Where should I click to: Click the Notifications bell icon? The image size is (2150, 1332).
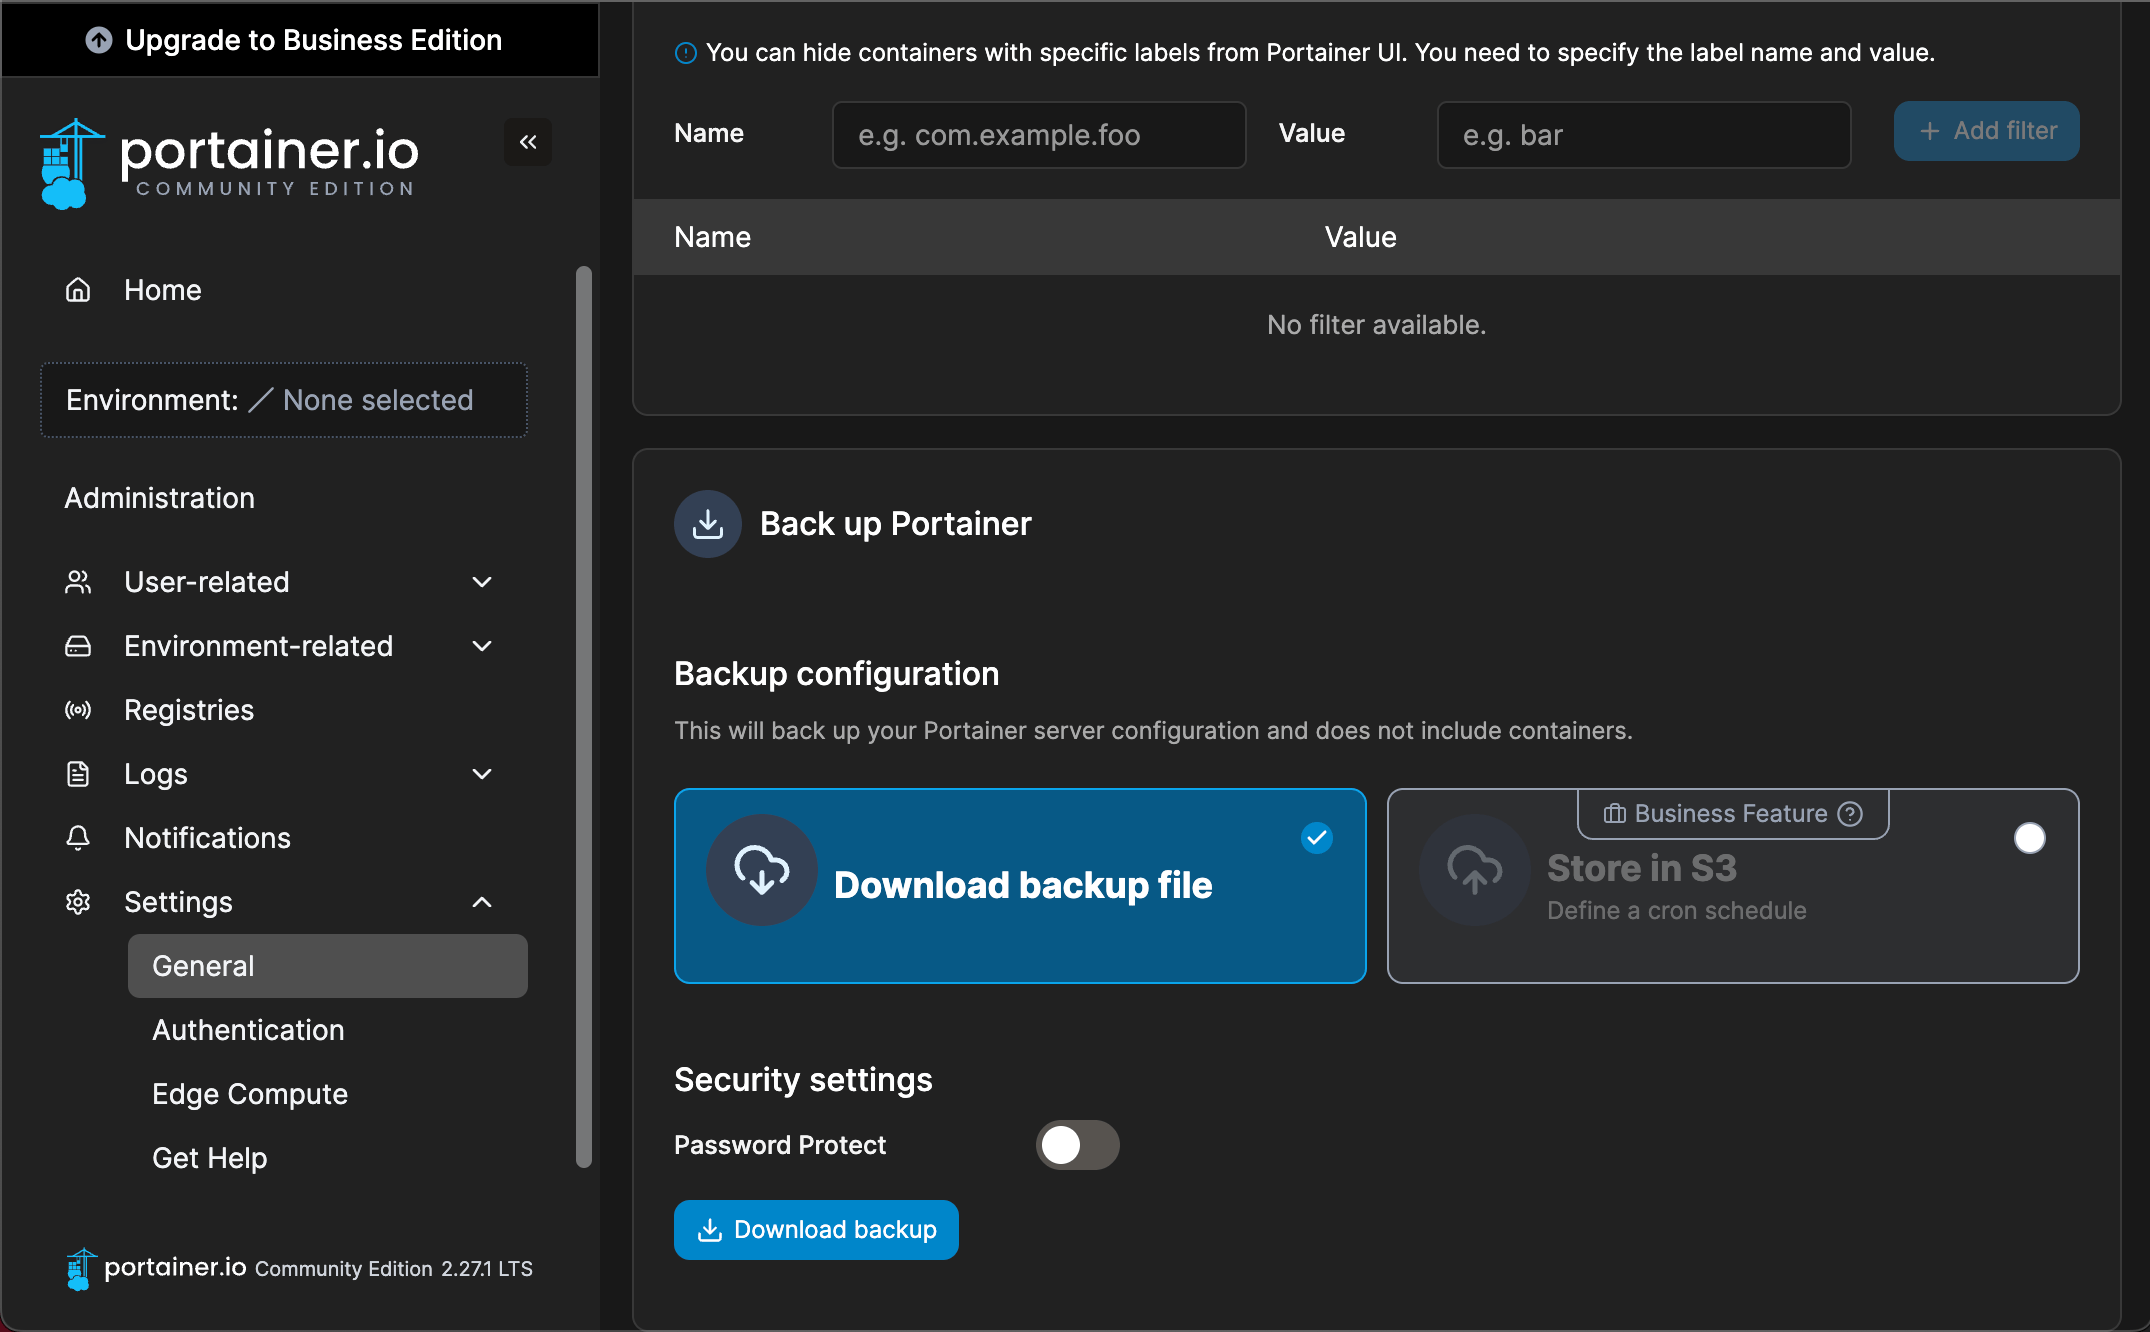[x=78, y=838]
